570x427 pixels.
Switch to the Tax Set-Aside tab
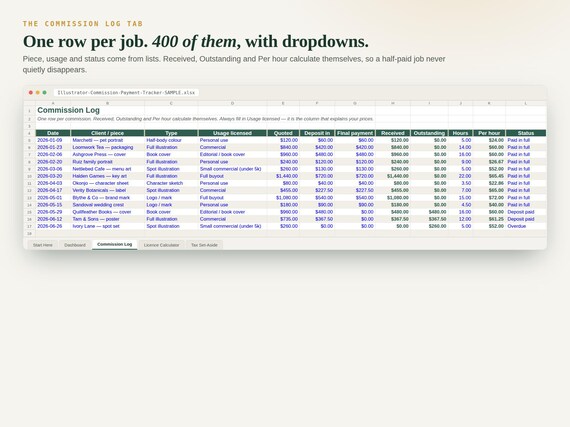pyautogui.click(x=204, y=245)
